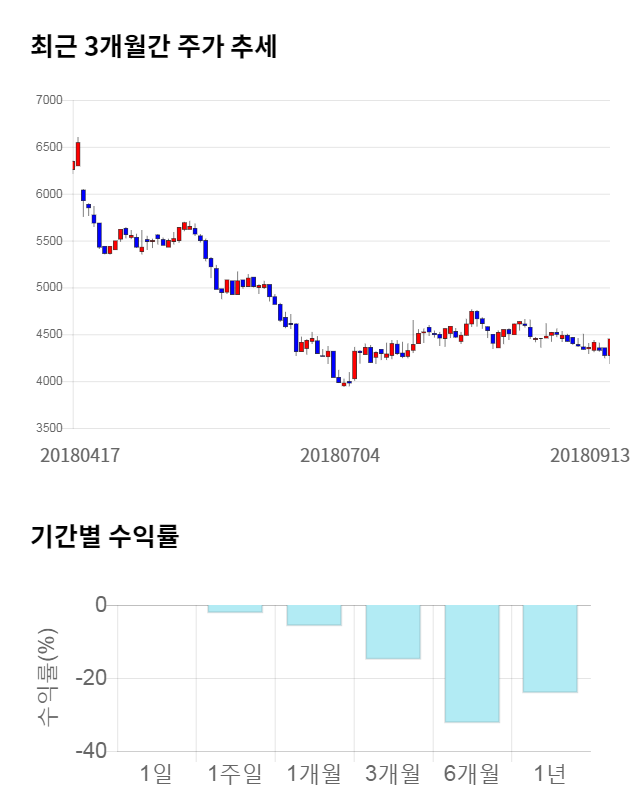Click the 1개월 return bar

[314, 615]
